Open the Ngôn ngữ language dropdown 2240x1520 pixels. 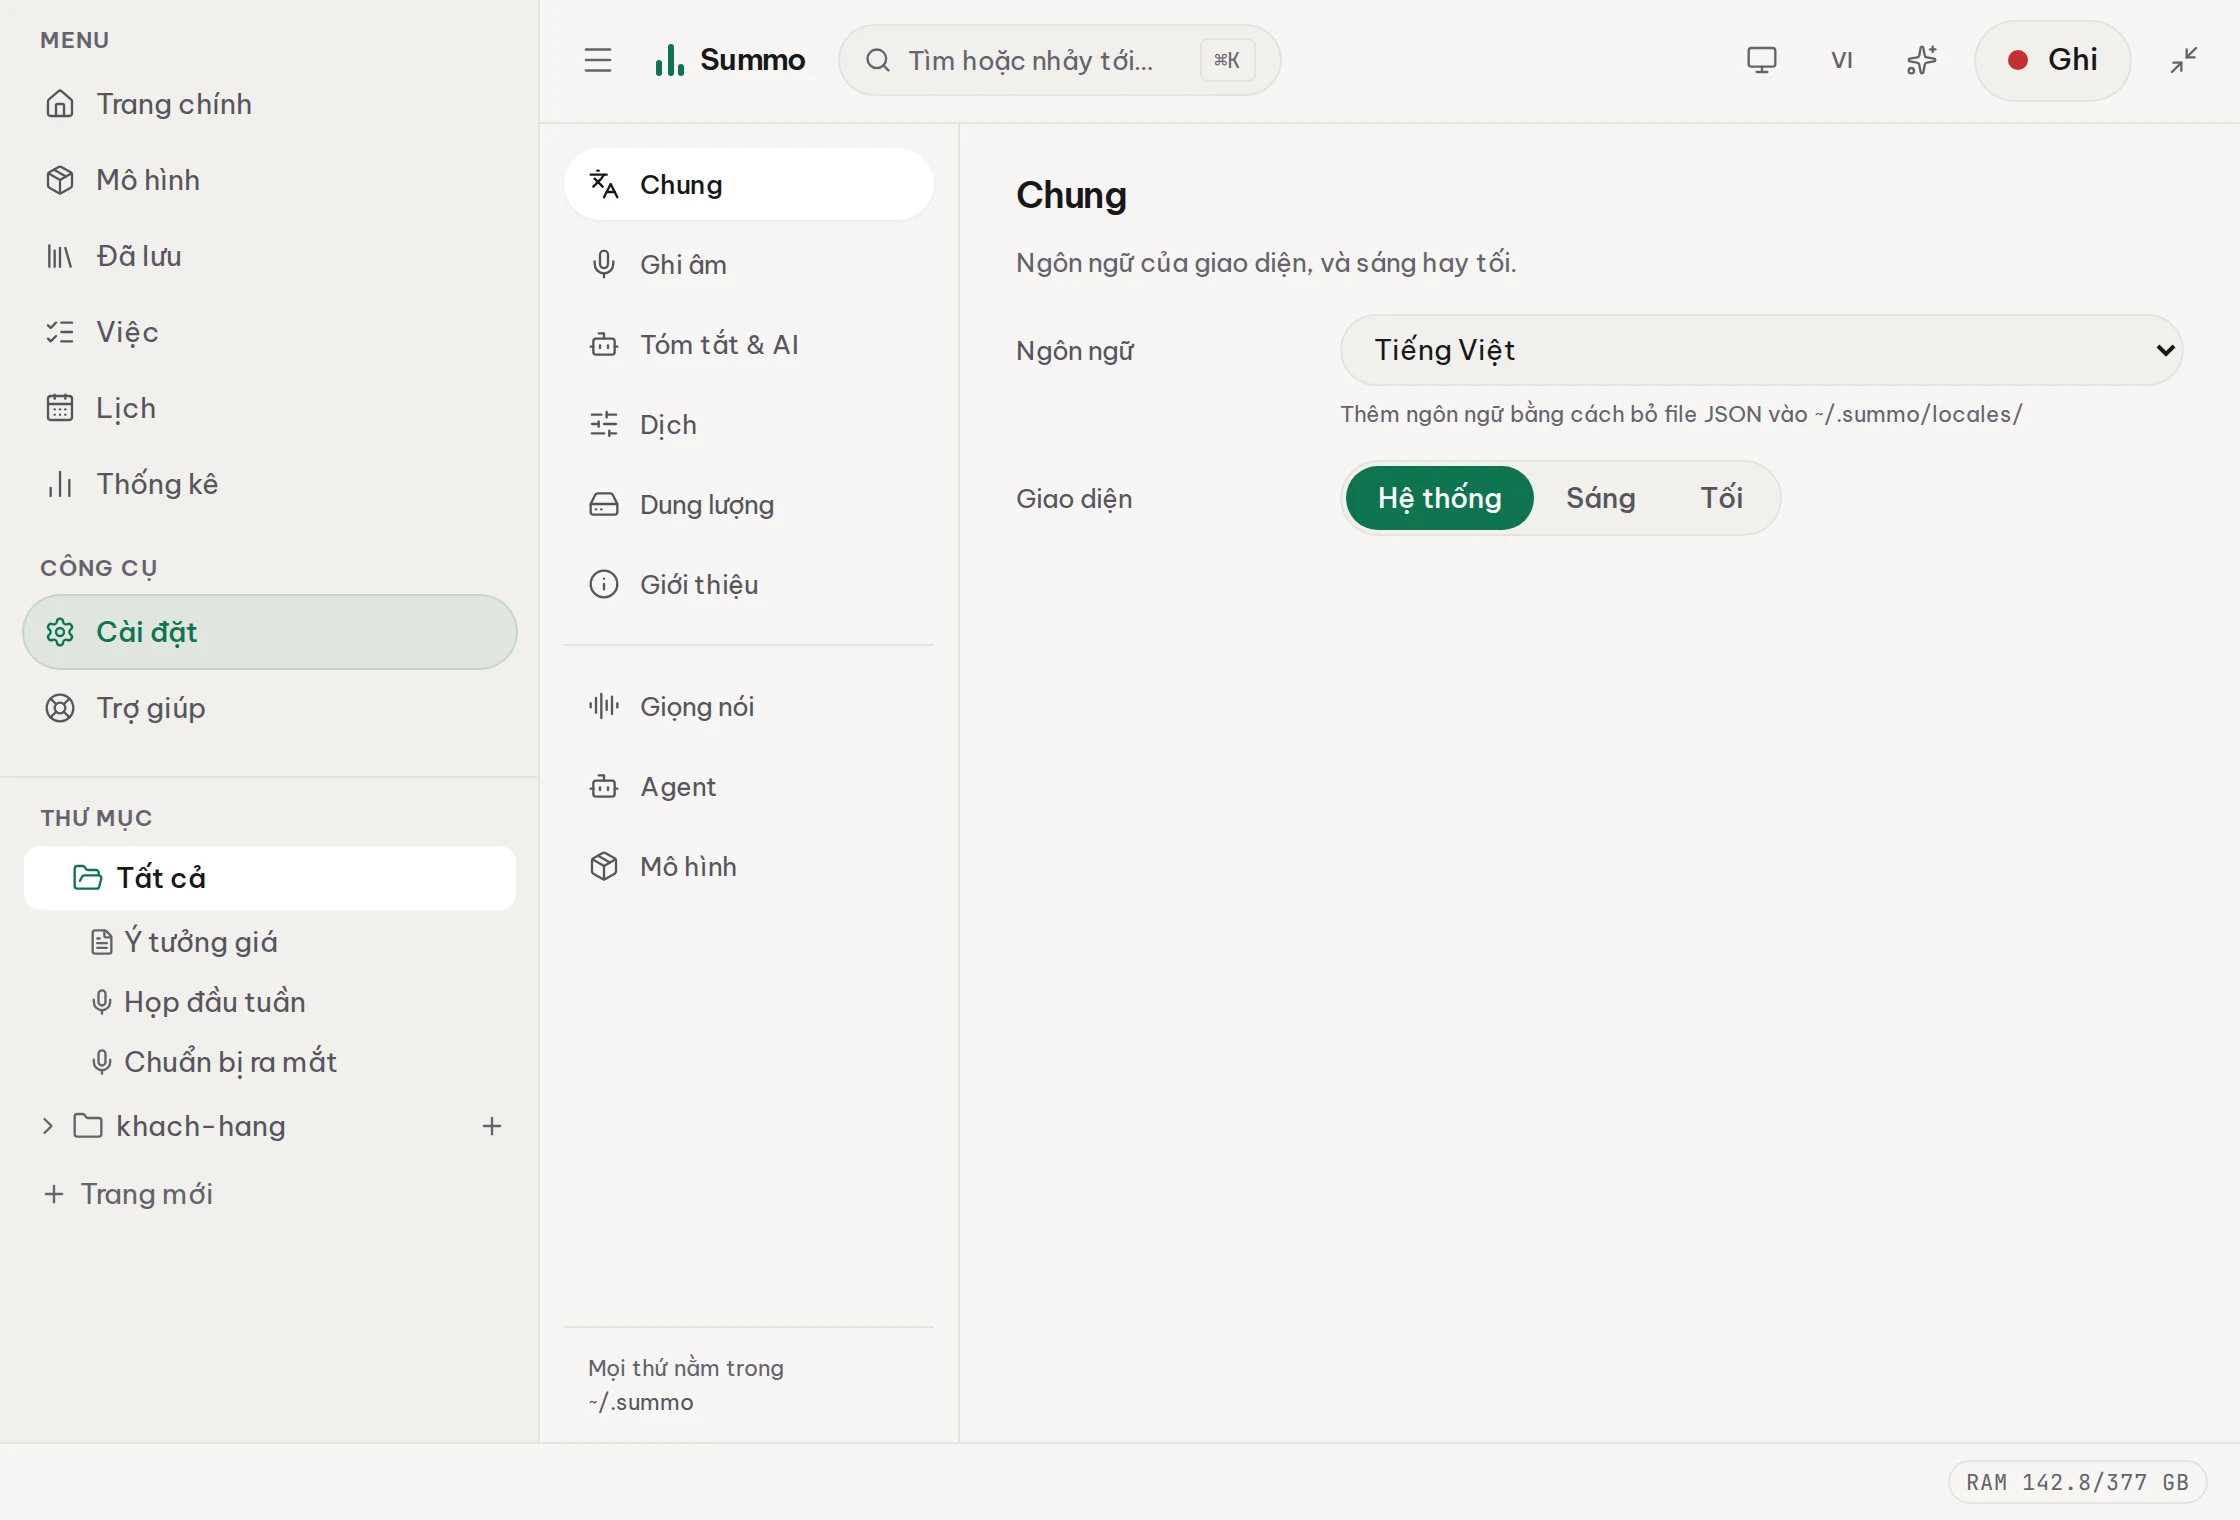point(1761,350)
